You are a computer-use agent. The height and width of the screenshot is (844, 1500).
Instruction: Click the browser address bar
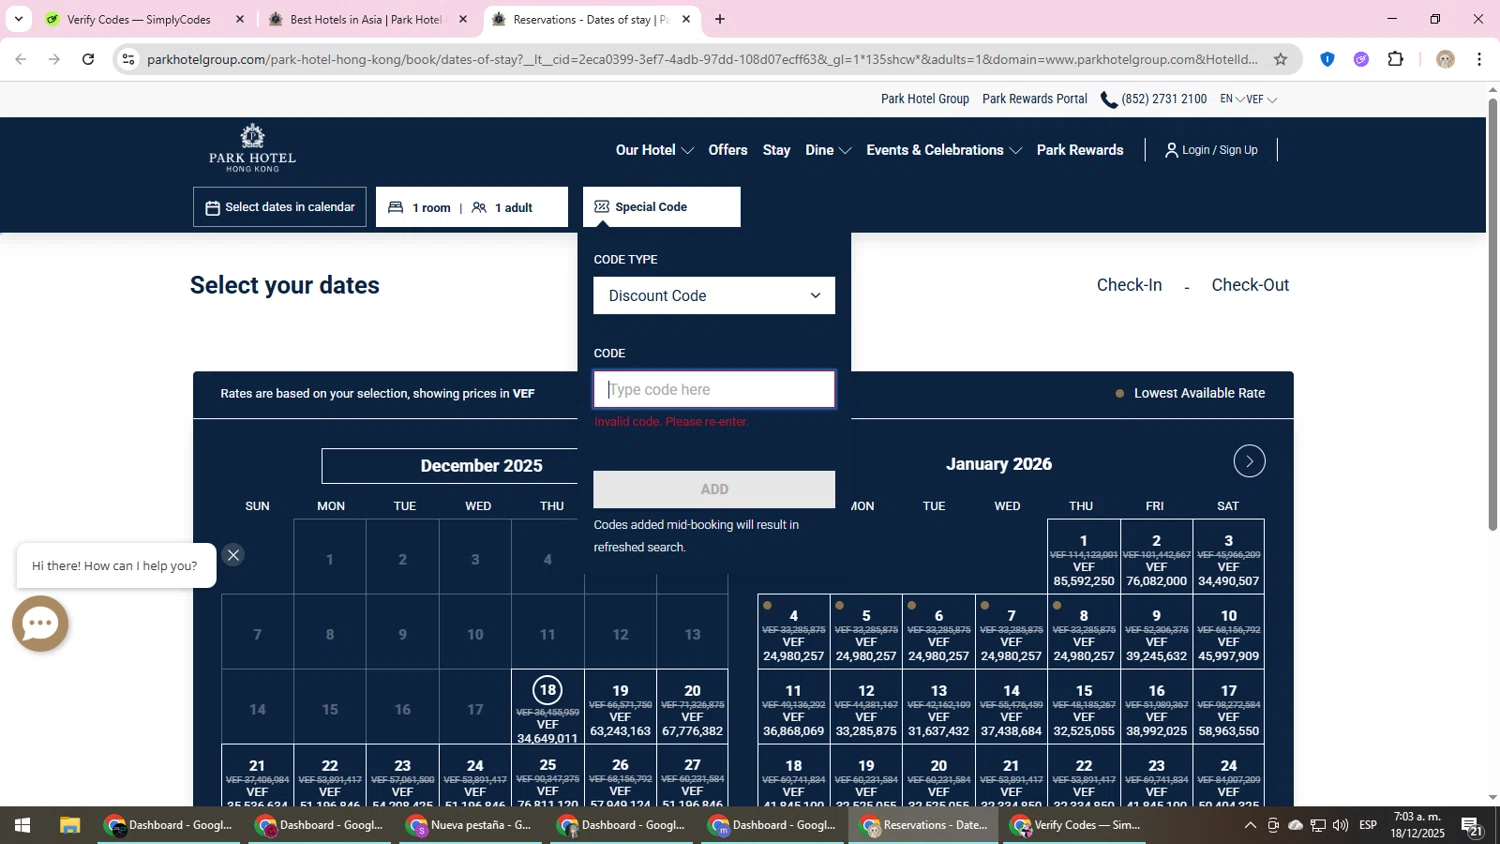click(700, 59)
